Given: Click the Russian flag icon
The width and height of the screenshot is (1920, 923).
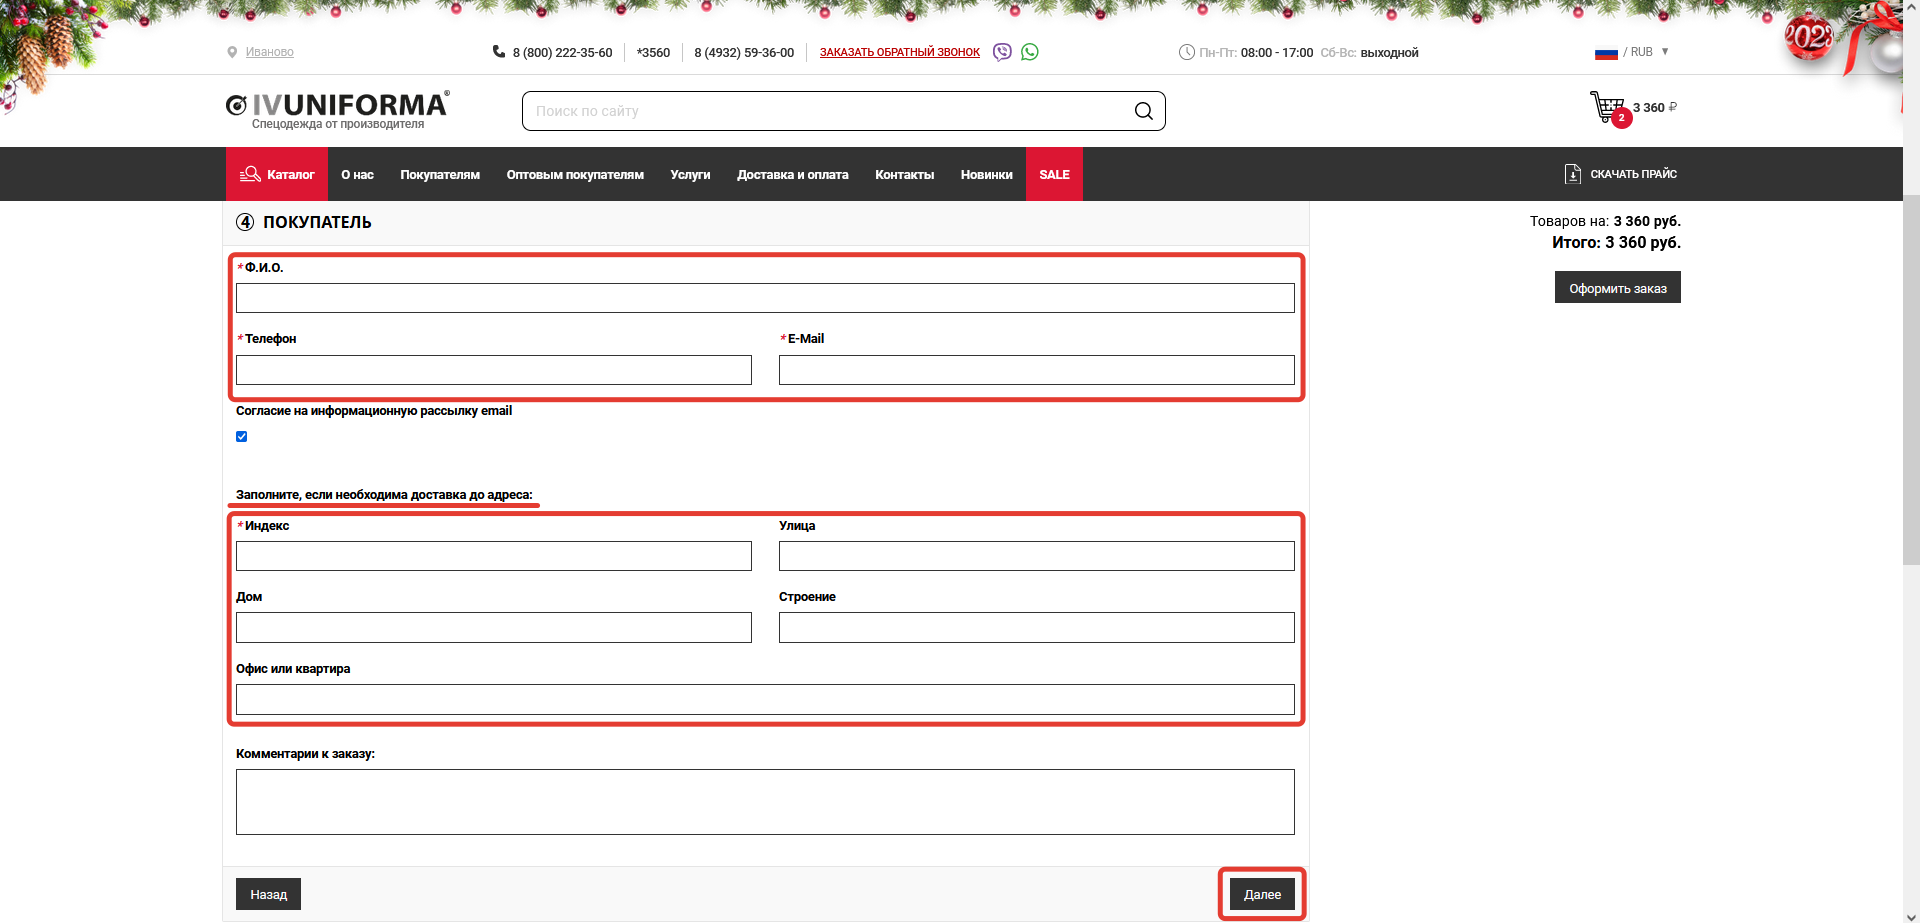Looking at the screenshot, I should point(1606,53).
